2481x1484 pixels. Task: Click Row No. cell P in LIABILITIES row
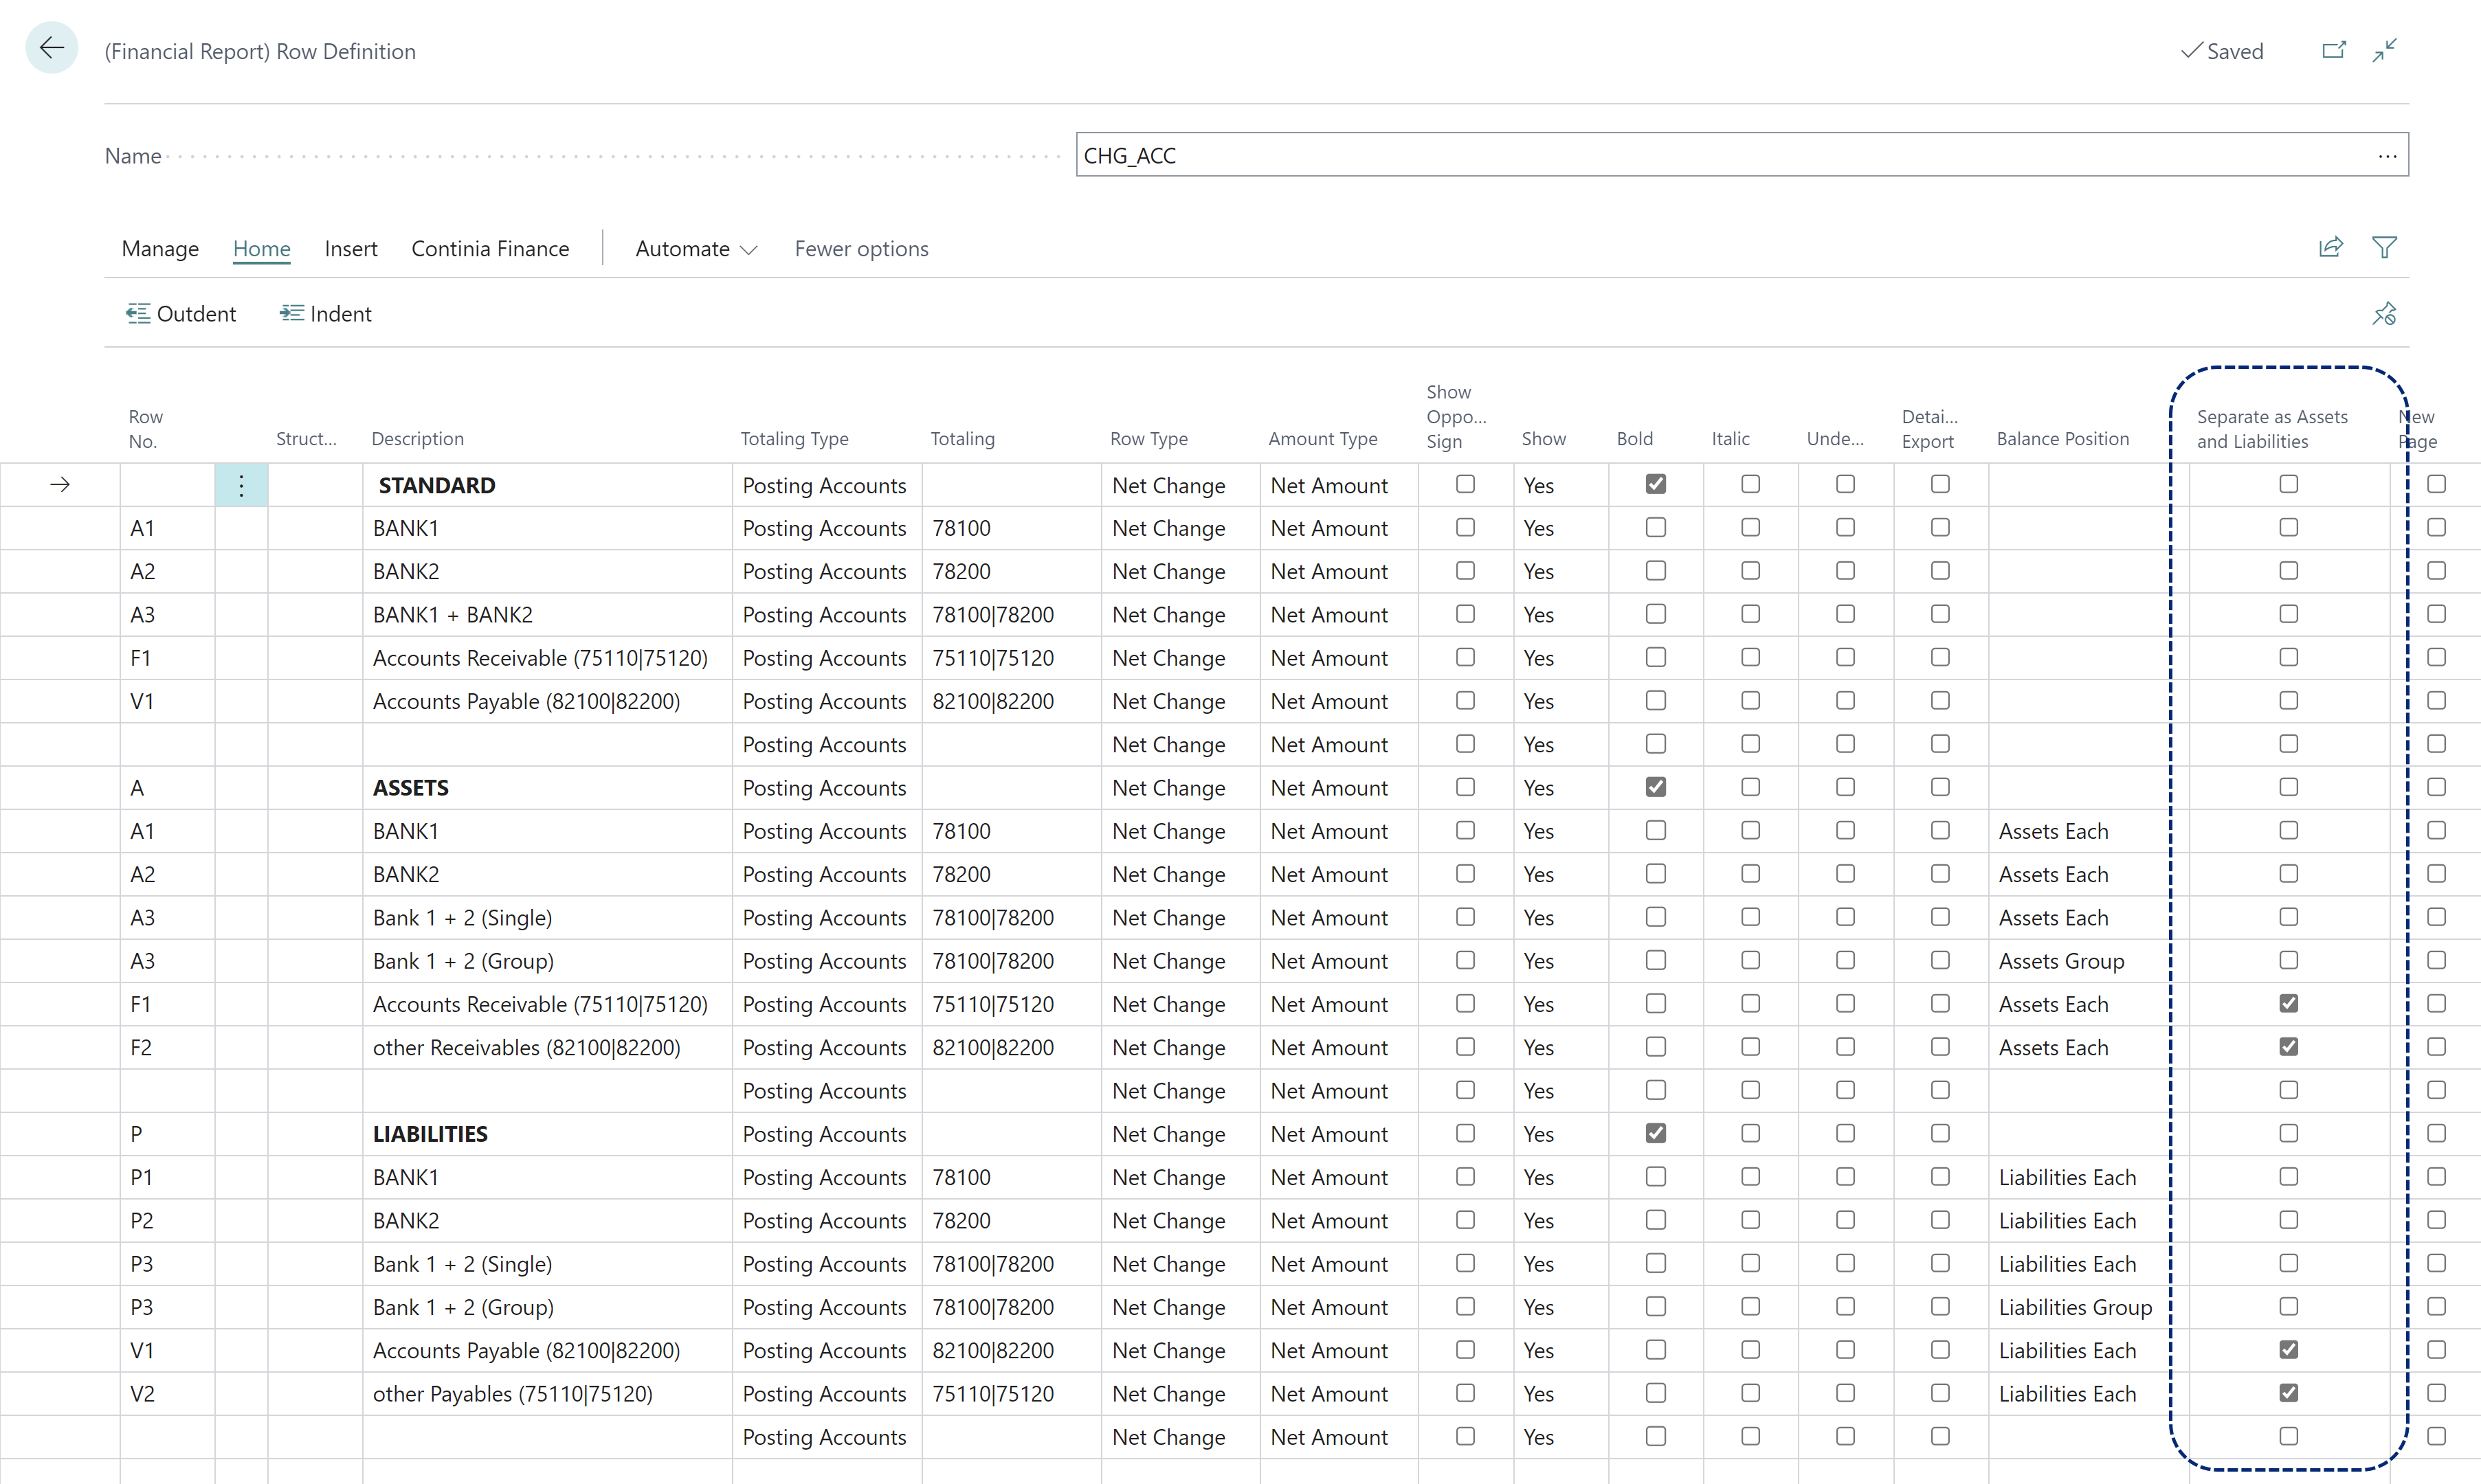click(167, 1134)
